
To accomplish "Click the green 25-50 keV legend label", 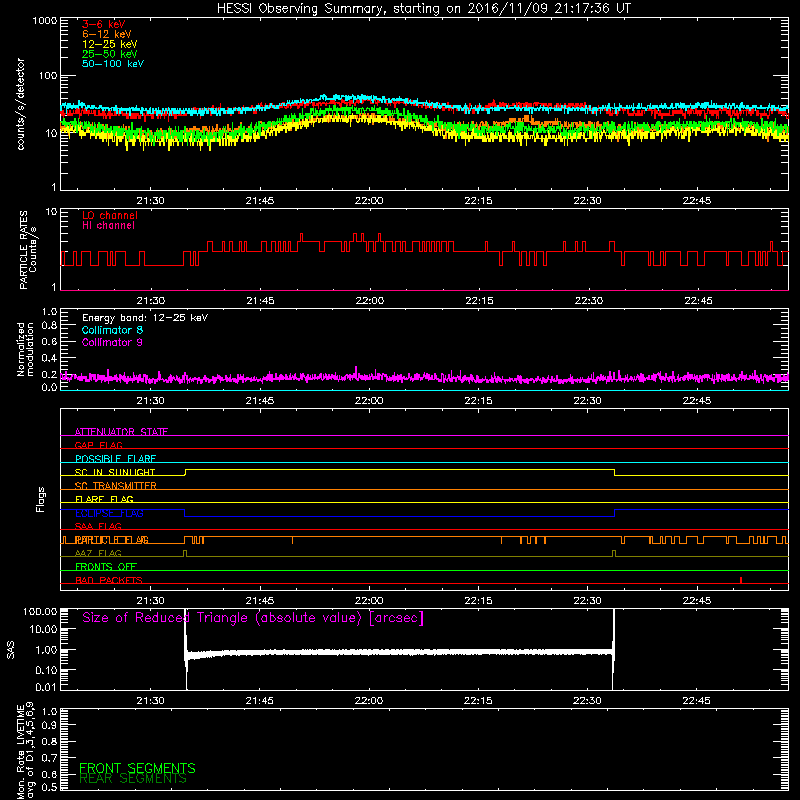I will tap(110, 54).
